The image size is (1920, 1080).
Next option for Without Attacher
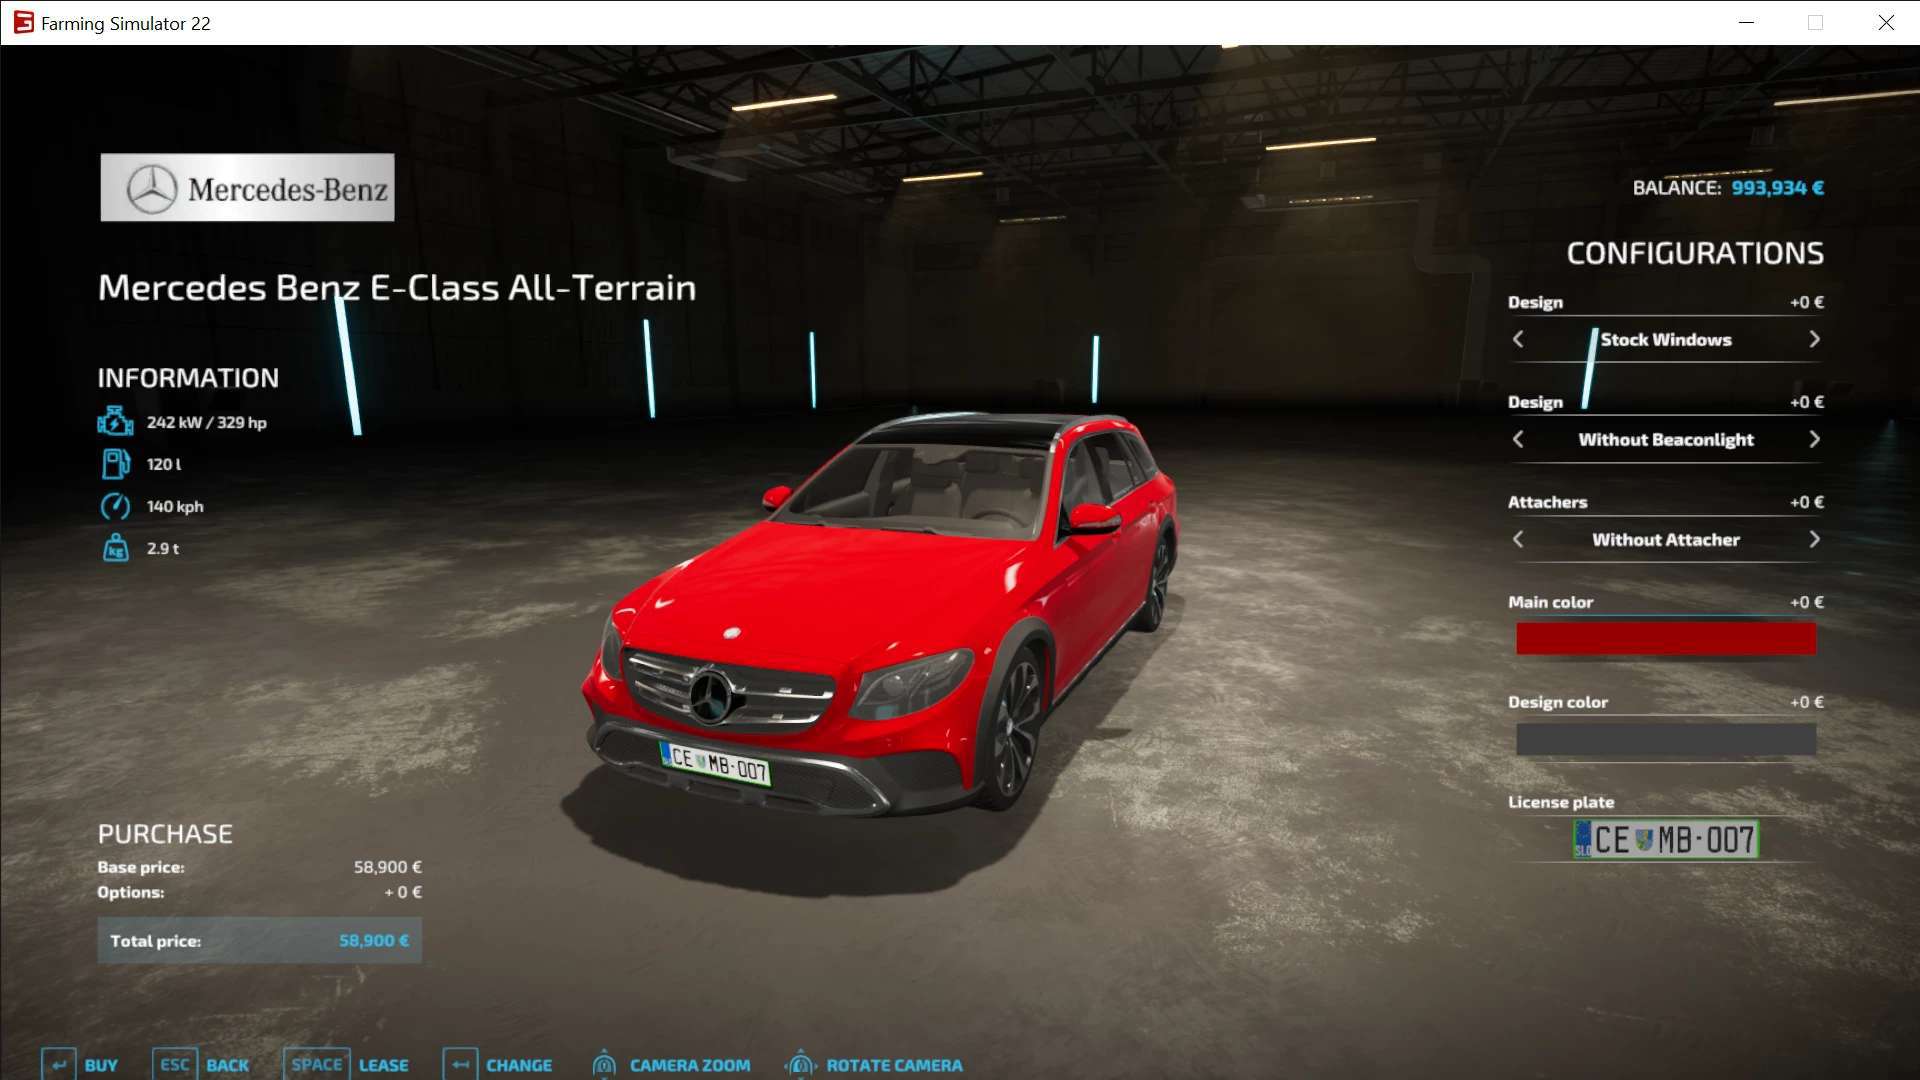tap(1814, 540)
